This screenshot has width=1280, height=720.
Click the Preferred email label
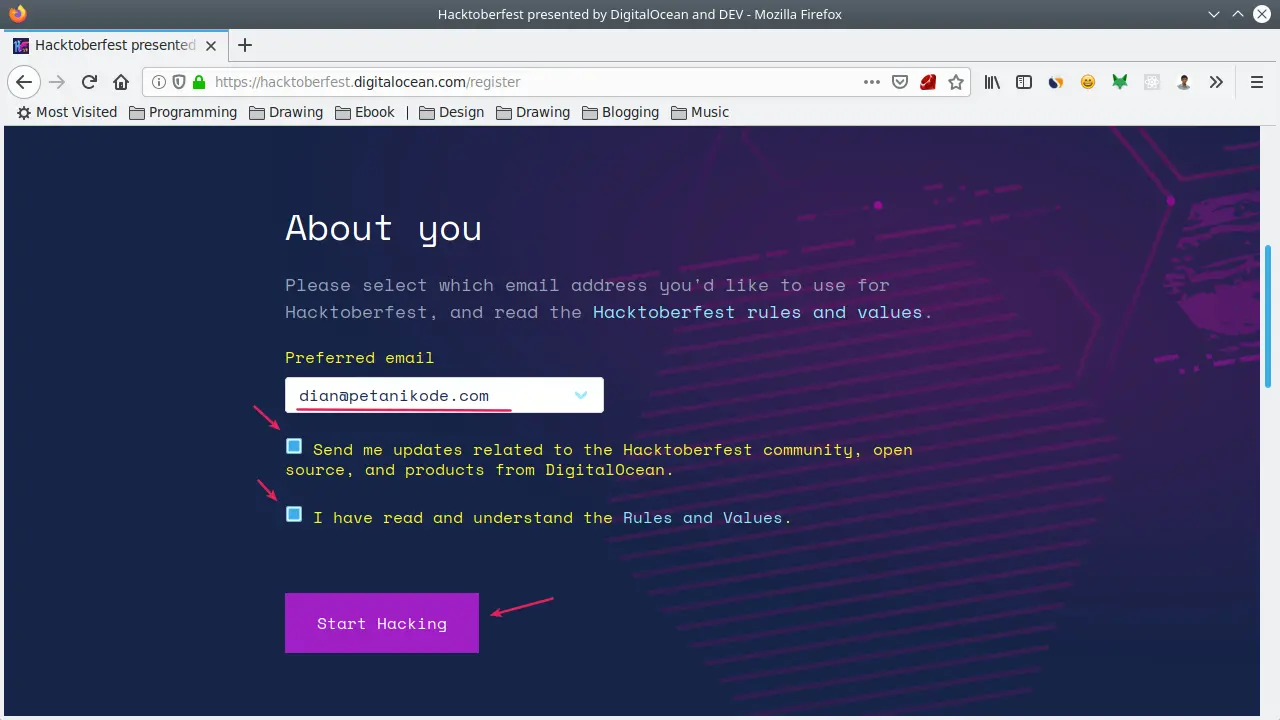(x=360, y=358)
